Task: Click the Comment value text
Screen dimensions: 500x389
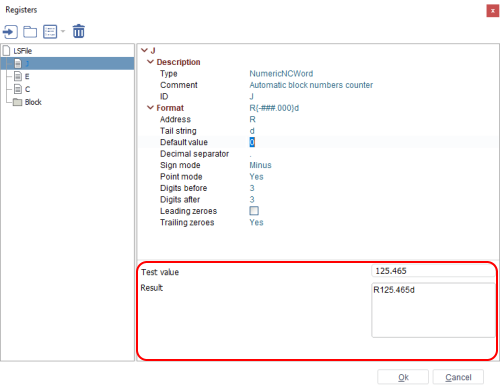Action: (311, 85)
